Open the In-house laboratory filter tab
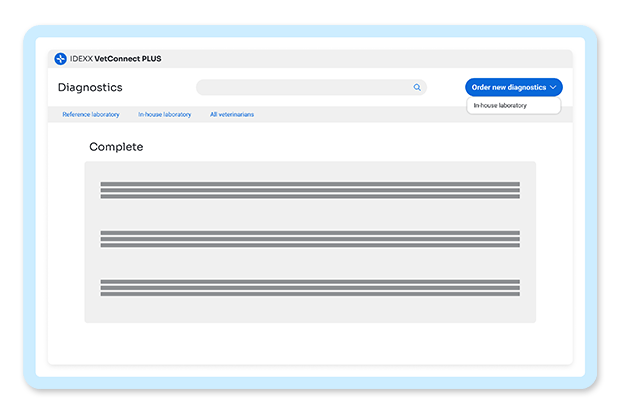 click(164, 114)
